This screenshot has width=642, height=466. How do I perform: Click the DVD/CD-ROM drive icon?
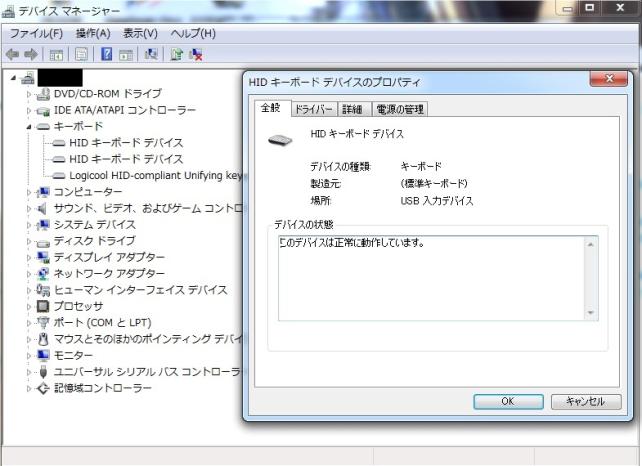point(43,94)
